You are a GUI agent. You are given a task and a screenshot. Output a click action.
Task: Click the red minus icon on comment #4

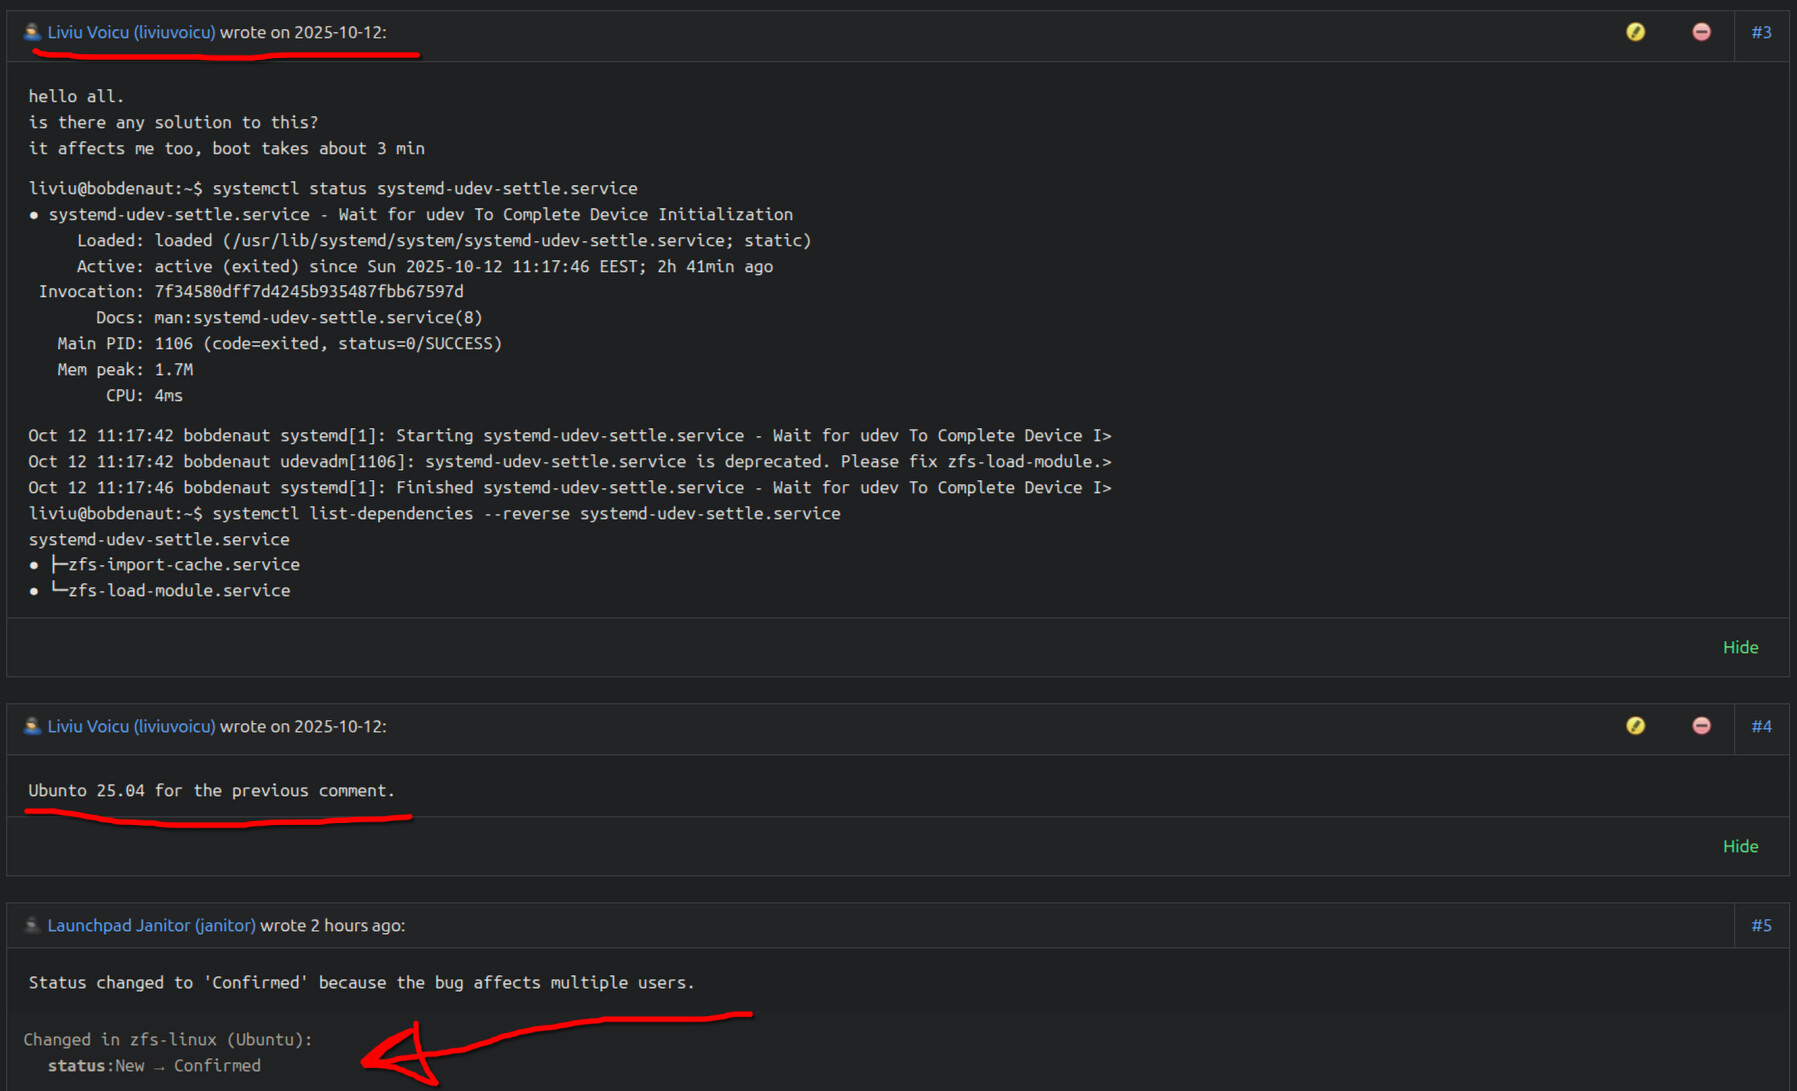[x=1701, y=726]
